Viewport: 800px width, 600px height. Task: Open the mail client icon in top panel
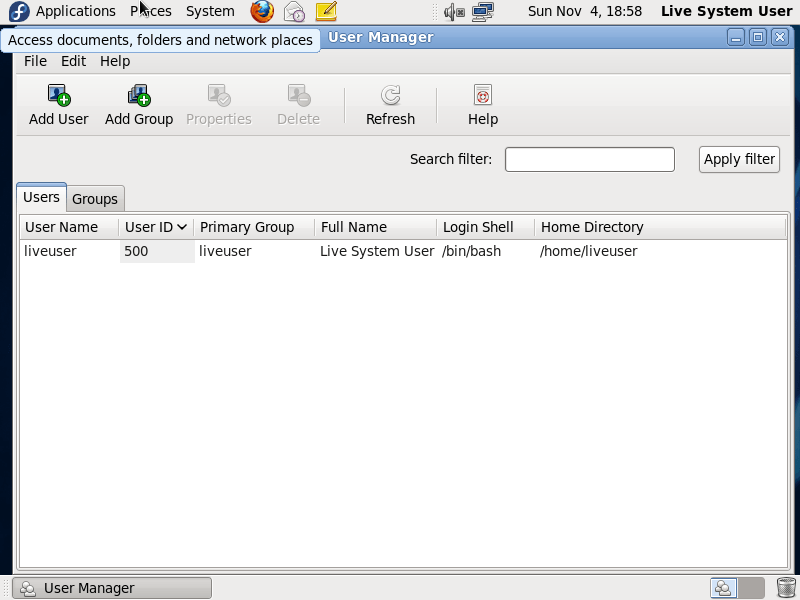tap(294, 11)
